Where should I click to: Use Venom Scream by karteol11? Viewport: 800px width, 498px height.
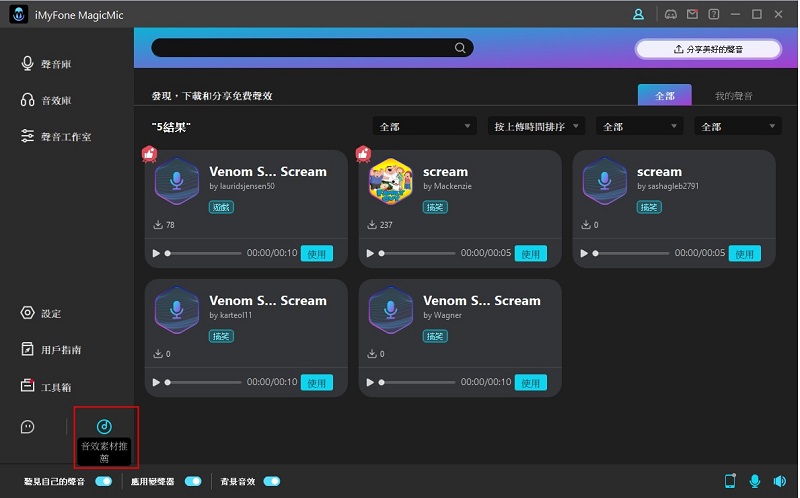[x=317, y=383]
